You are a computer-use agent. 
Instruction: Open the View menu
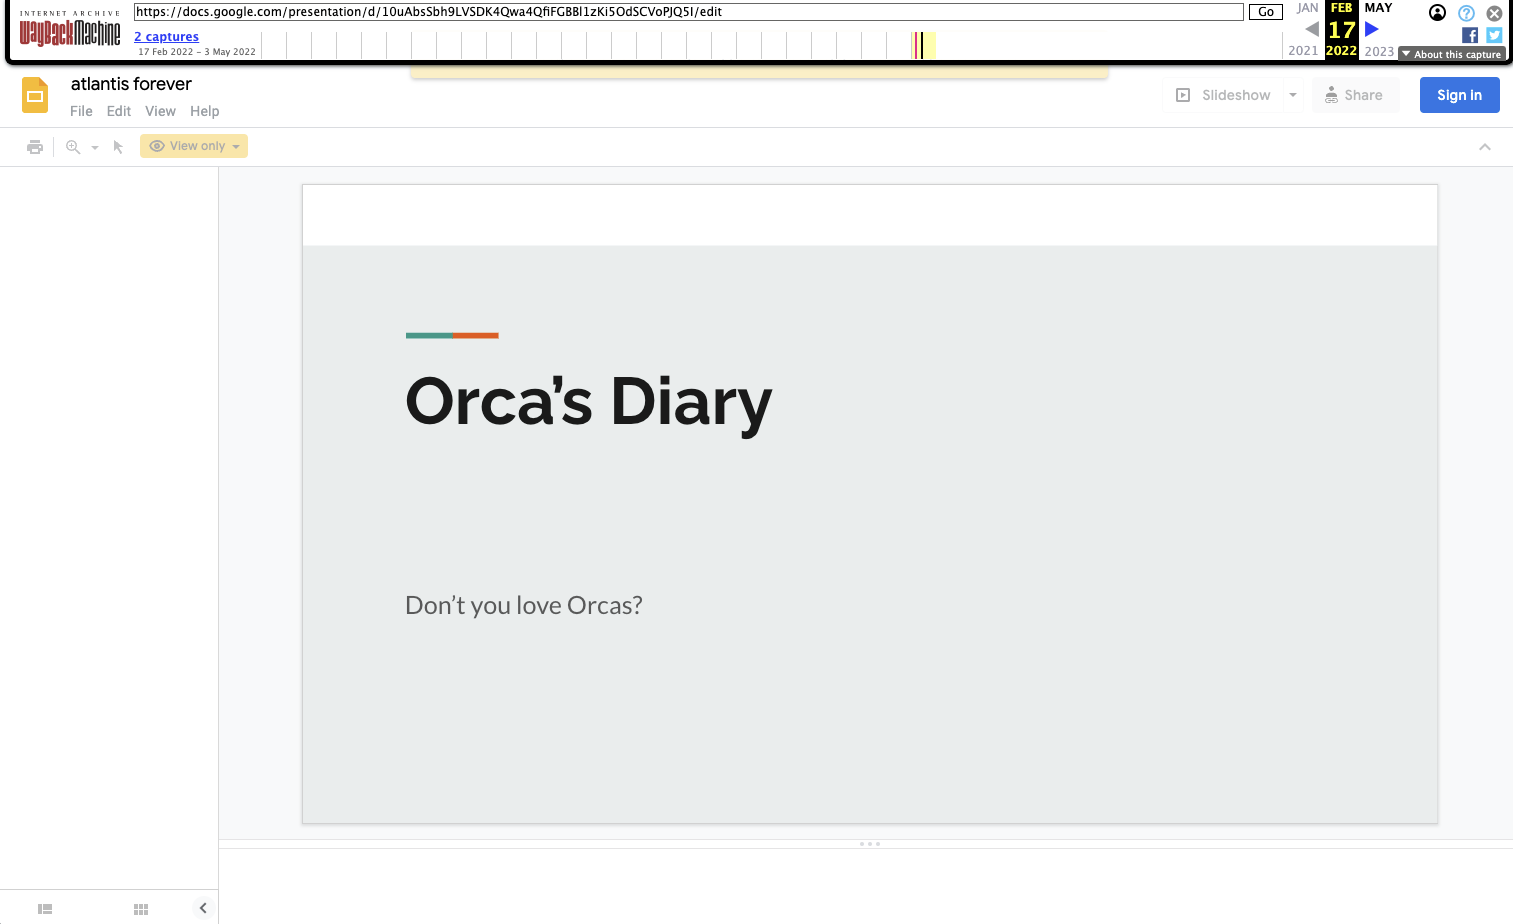pos(160,111)
